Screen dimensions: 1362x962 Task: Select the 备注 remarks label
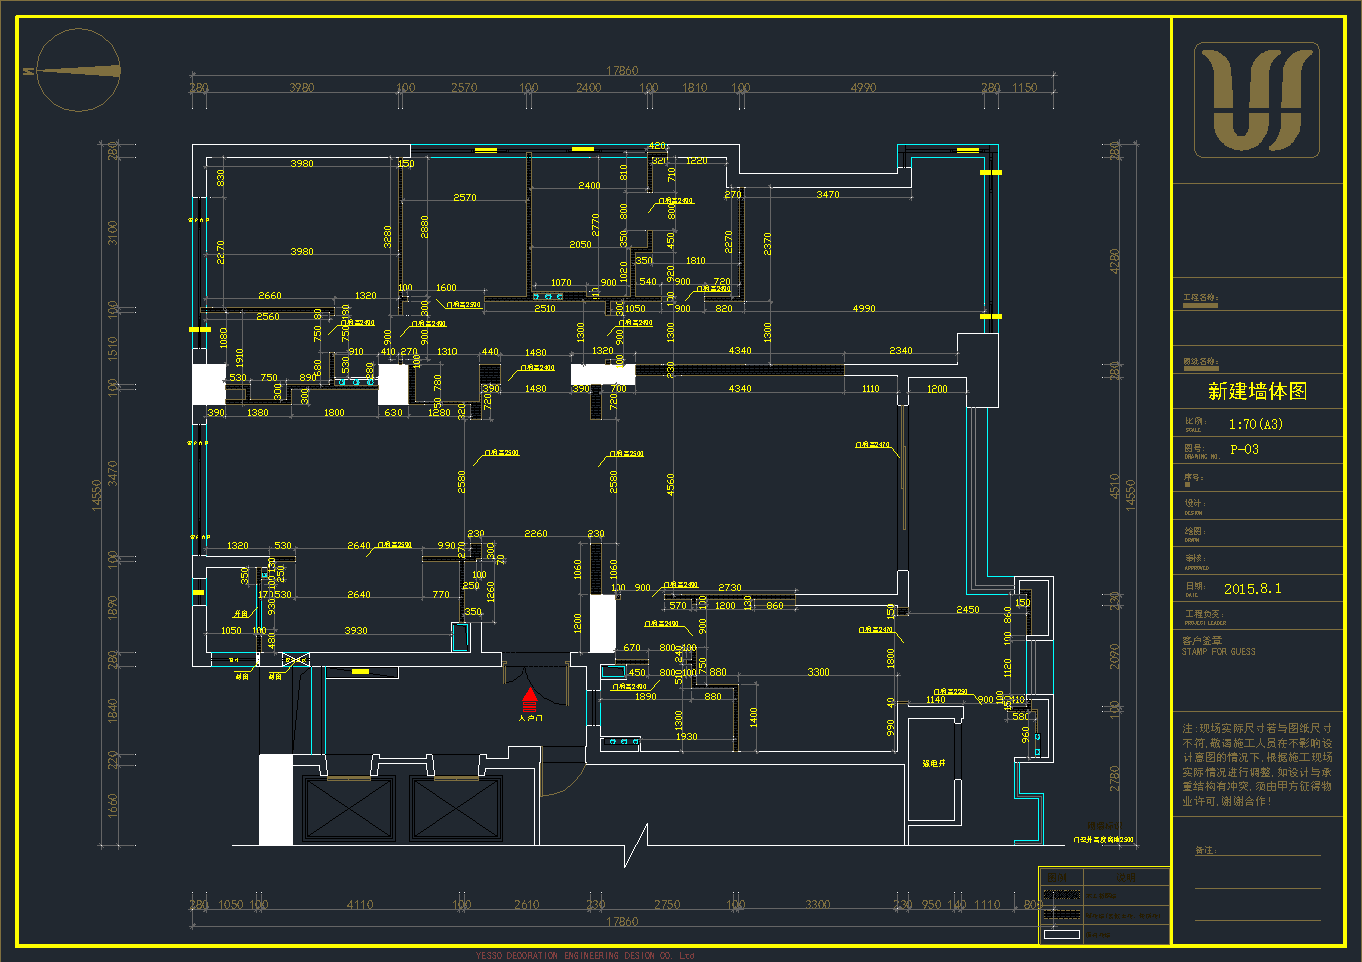1206,851
